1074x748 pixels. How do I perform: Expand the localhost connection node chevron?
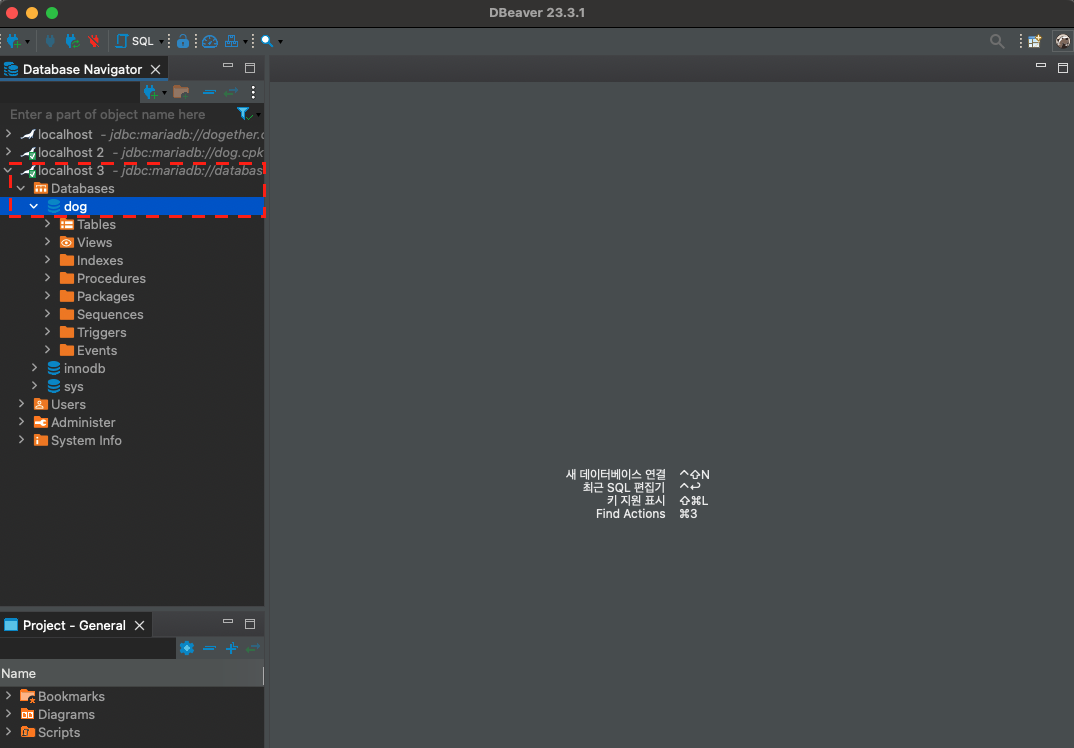click(x=8, y=134)
